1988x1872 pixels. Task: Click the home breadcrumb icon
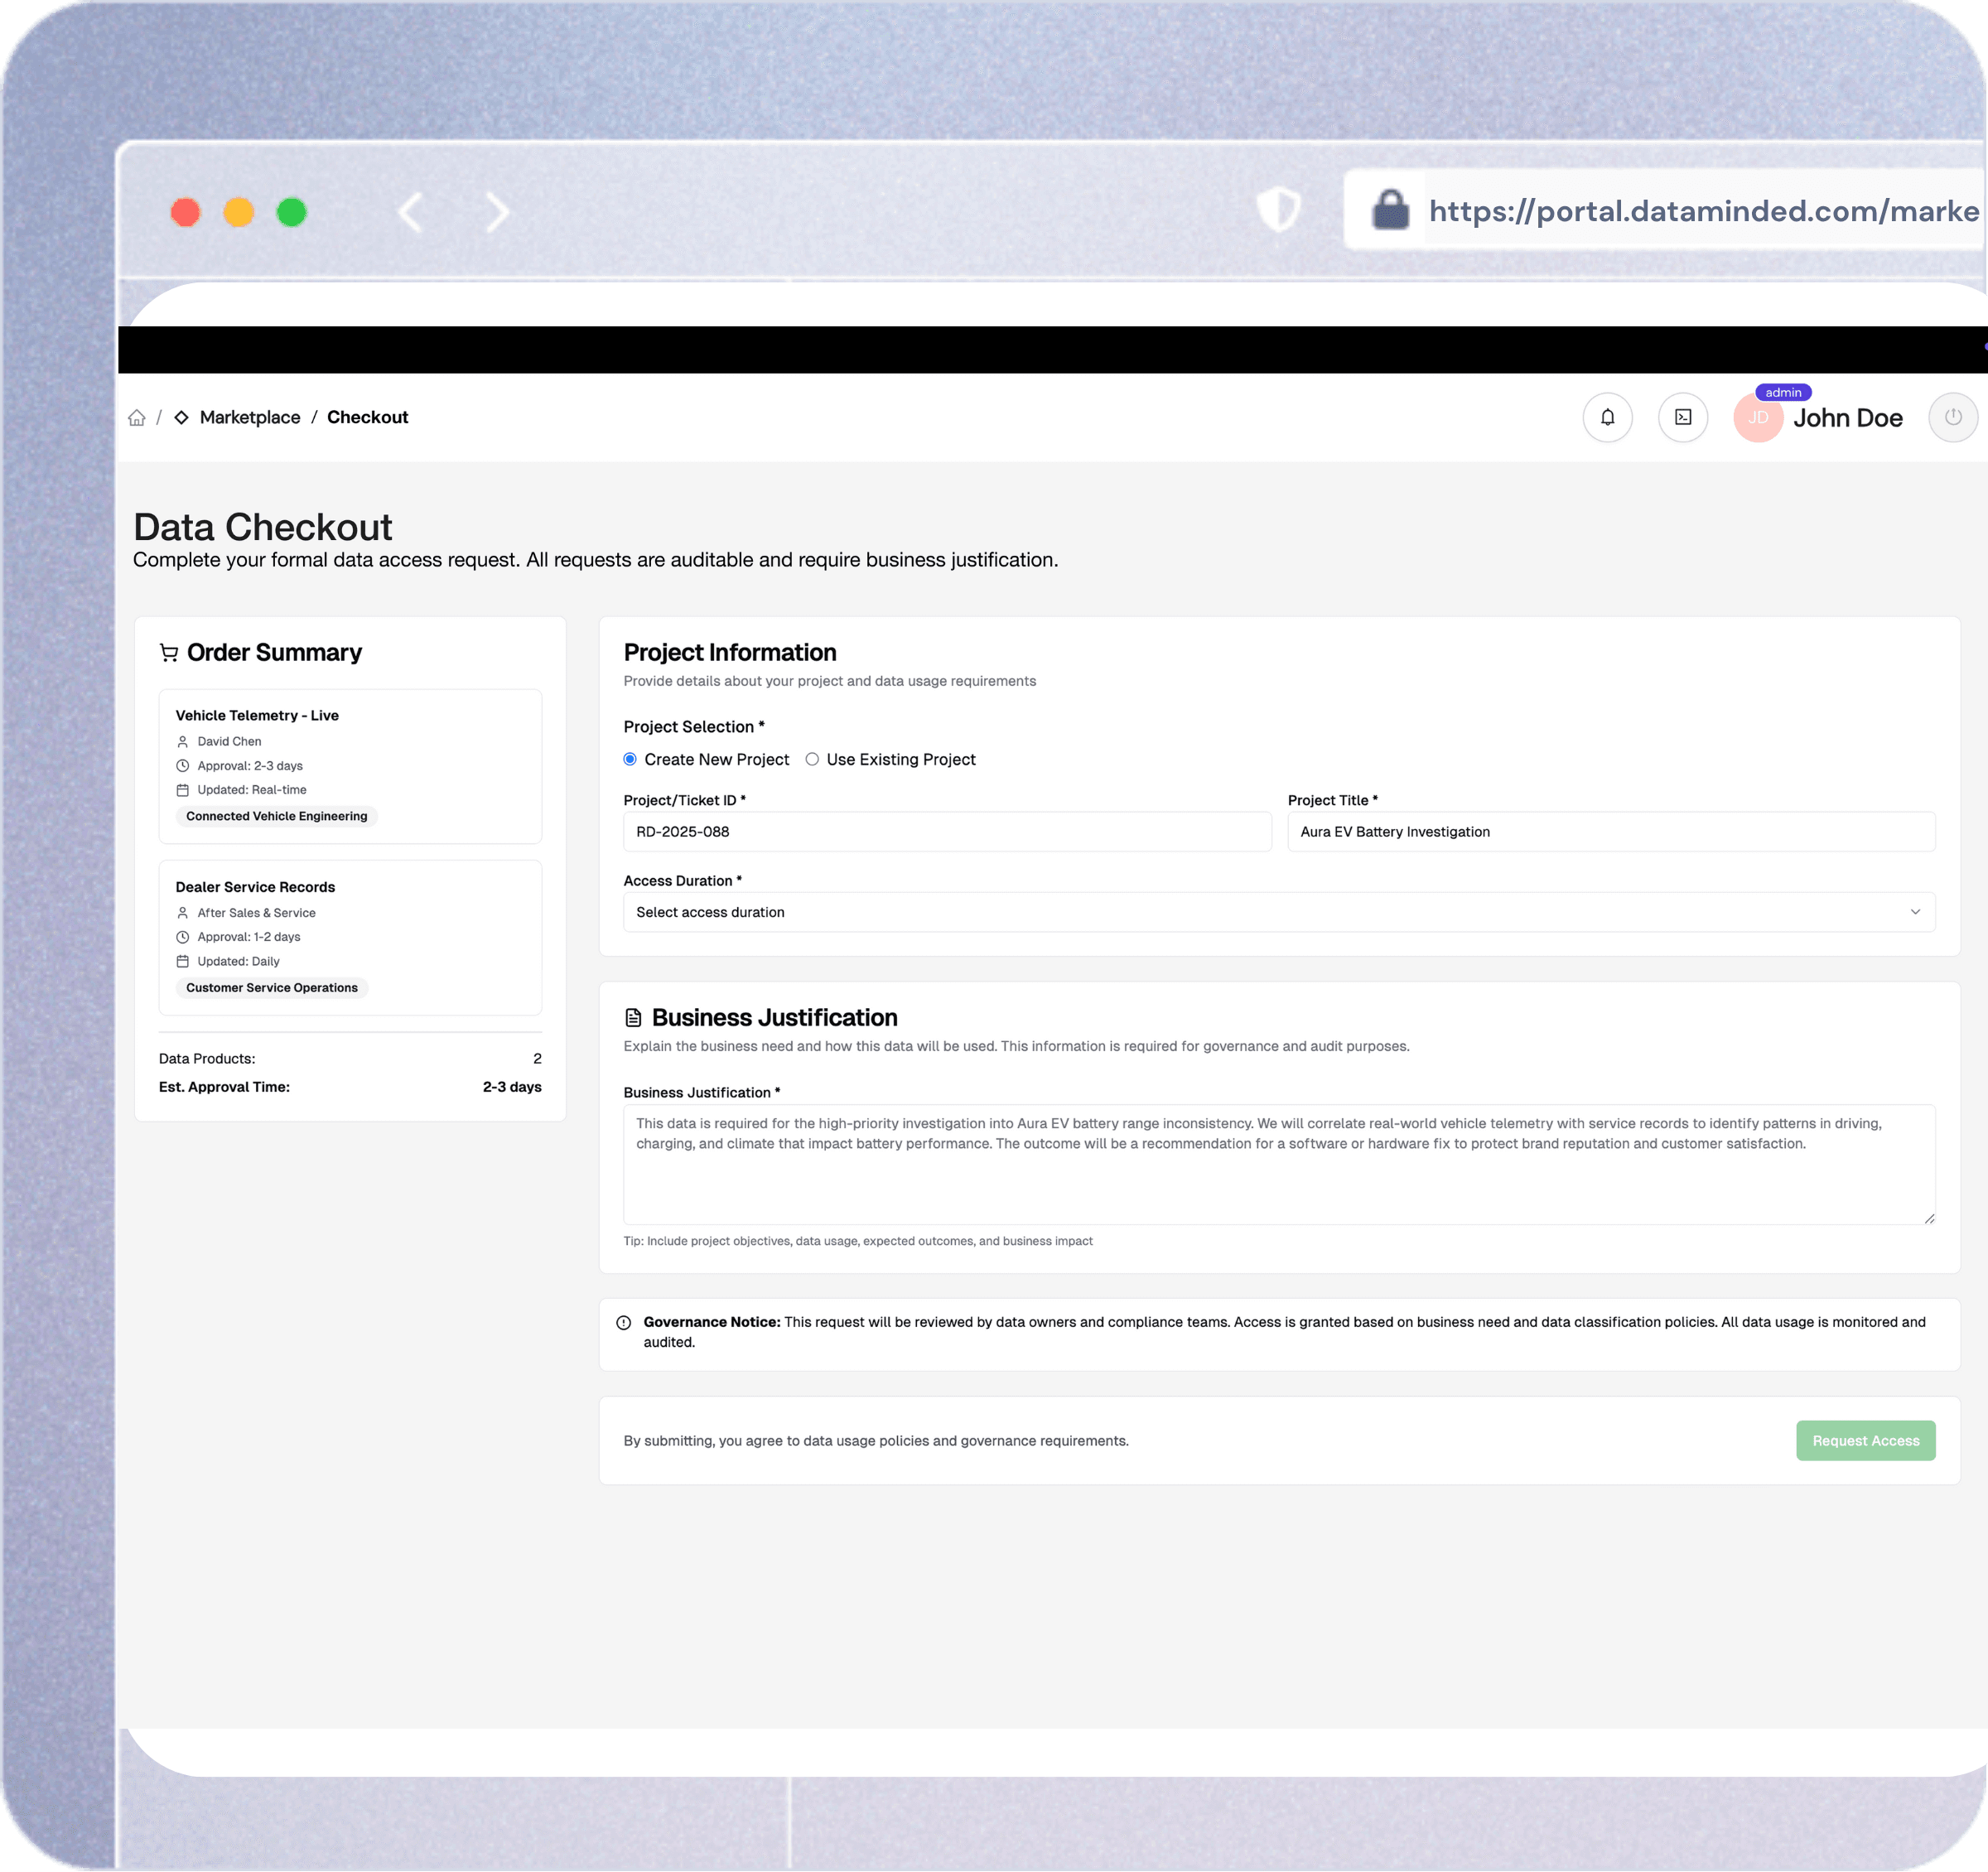[137, 418]
